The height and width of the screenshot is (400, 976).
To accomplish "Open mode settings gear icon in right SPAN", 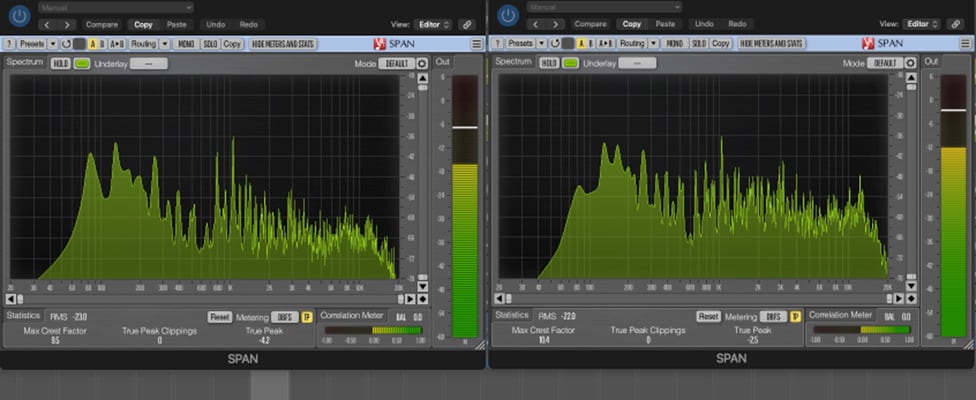I will (911, 63).
